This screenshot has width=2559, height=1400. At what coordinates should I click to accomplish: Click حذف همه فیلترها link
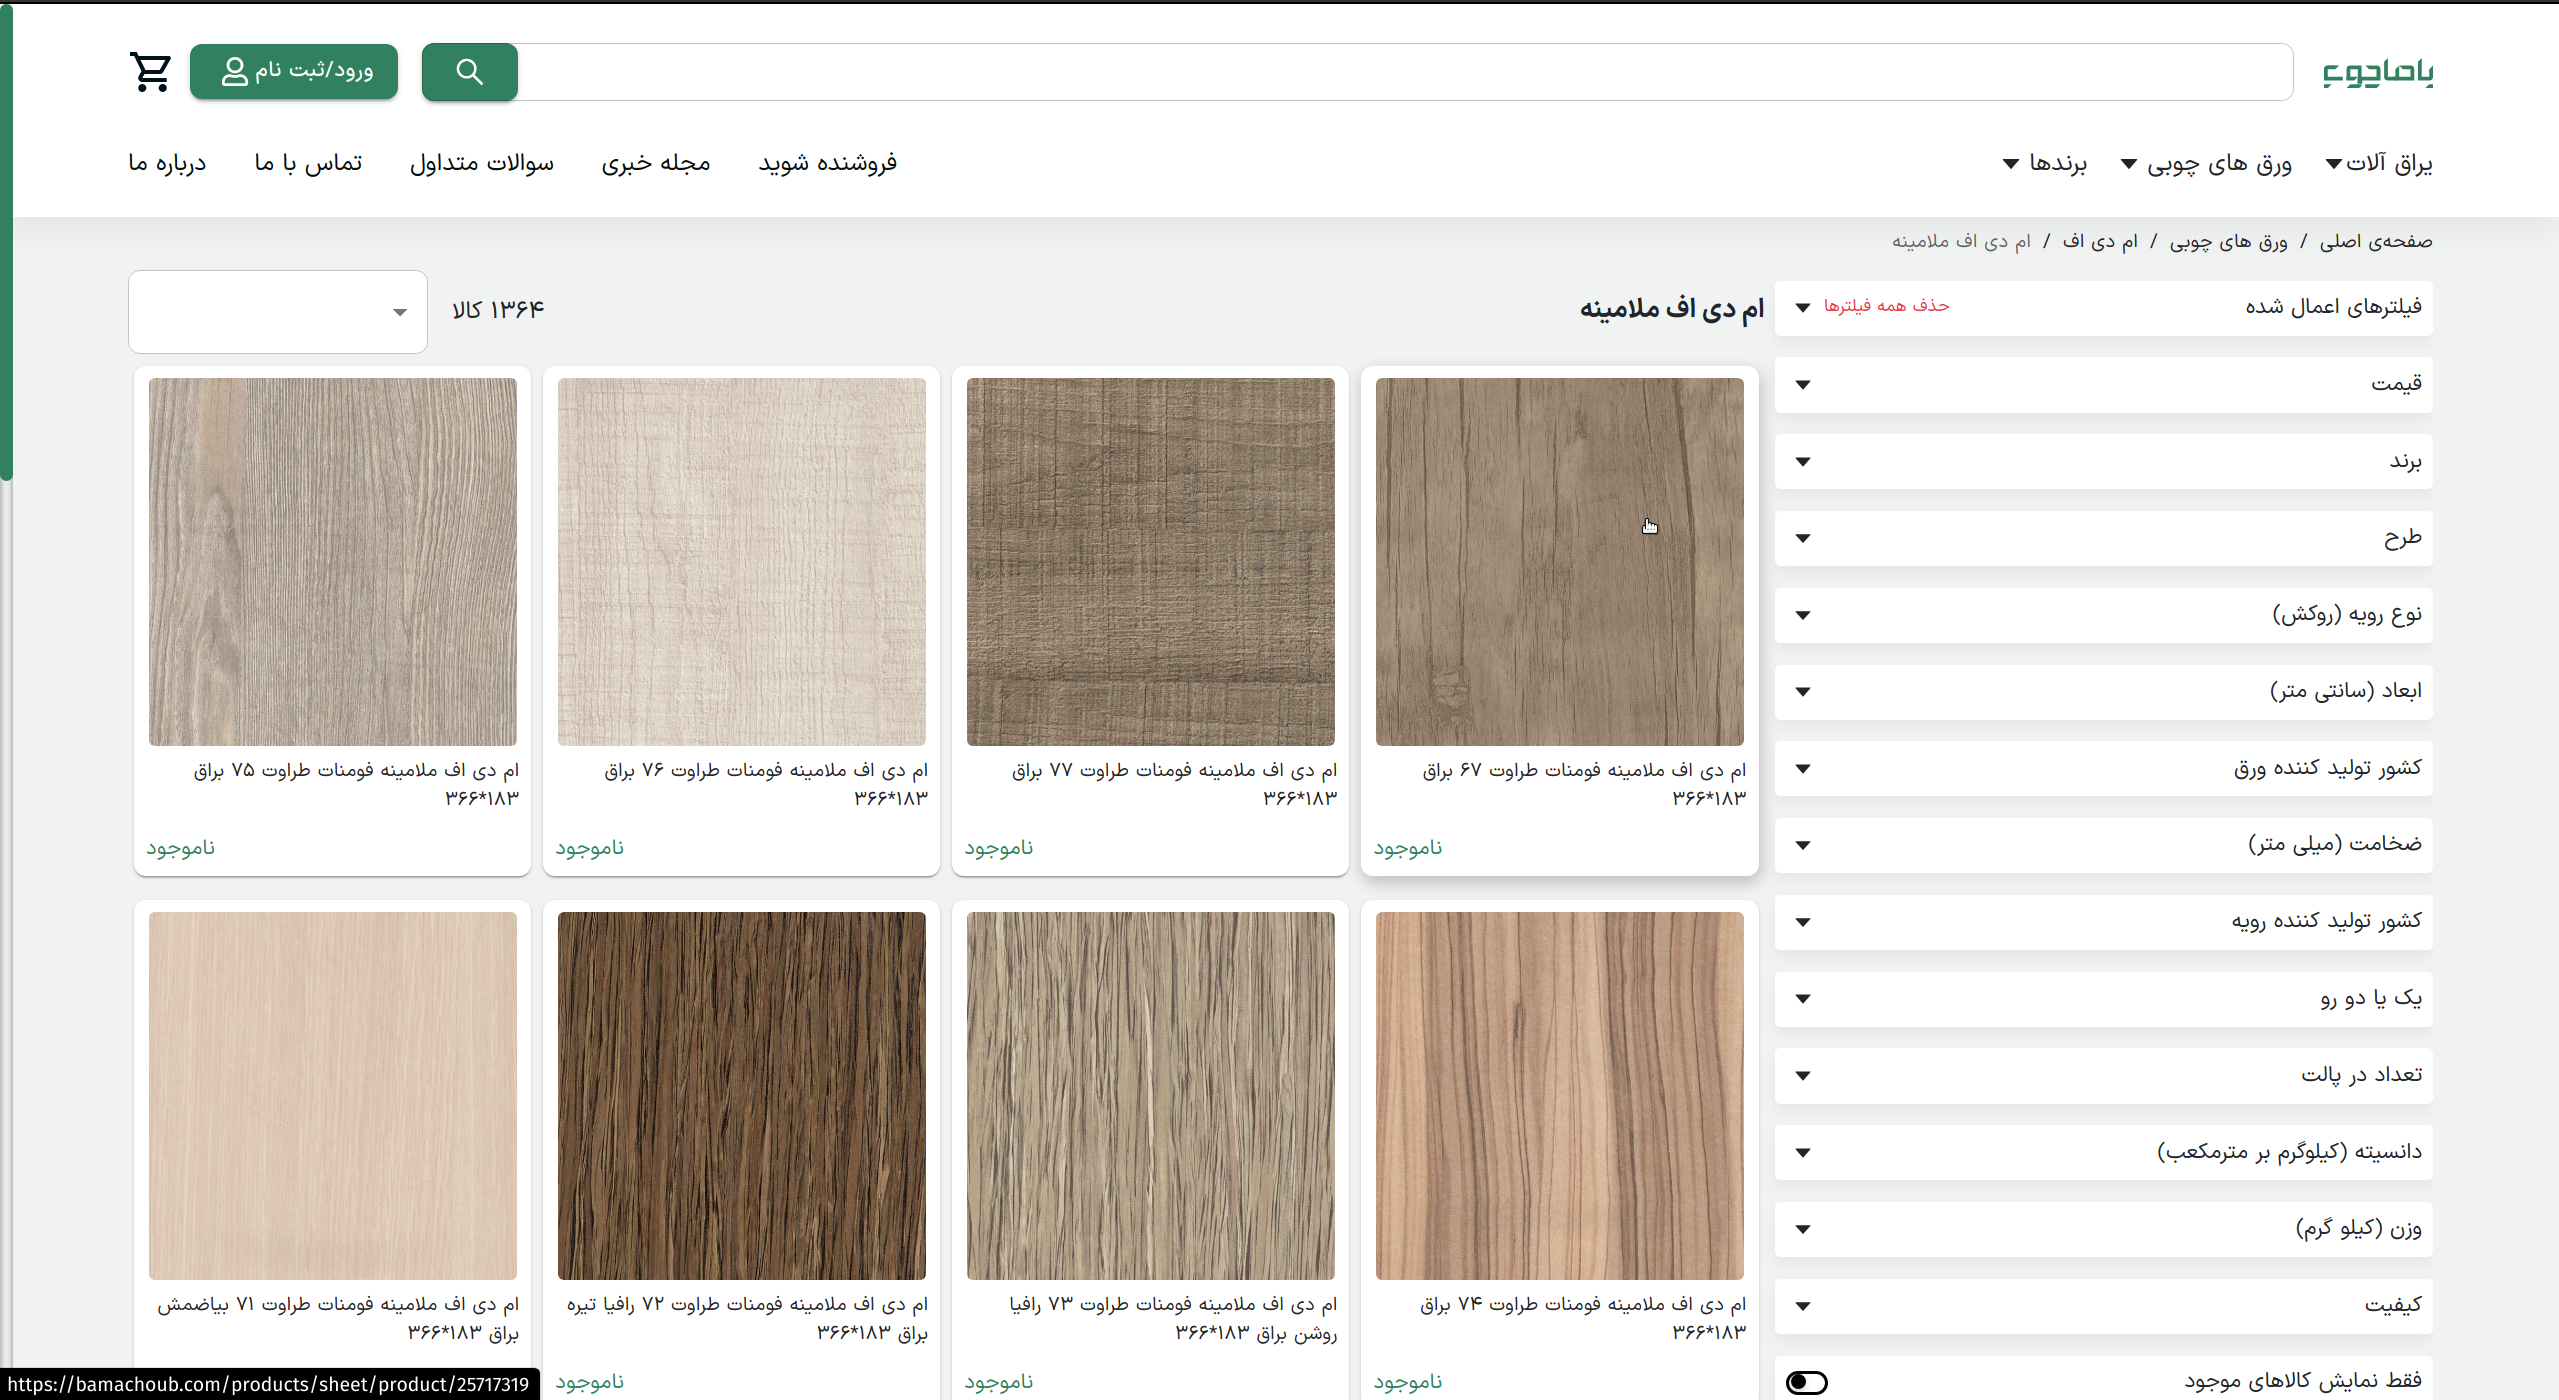(1886, 305)
